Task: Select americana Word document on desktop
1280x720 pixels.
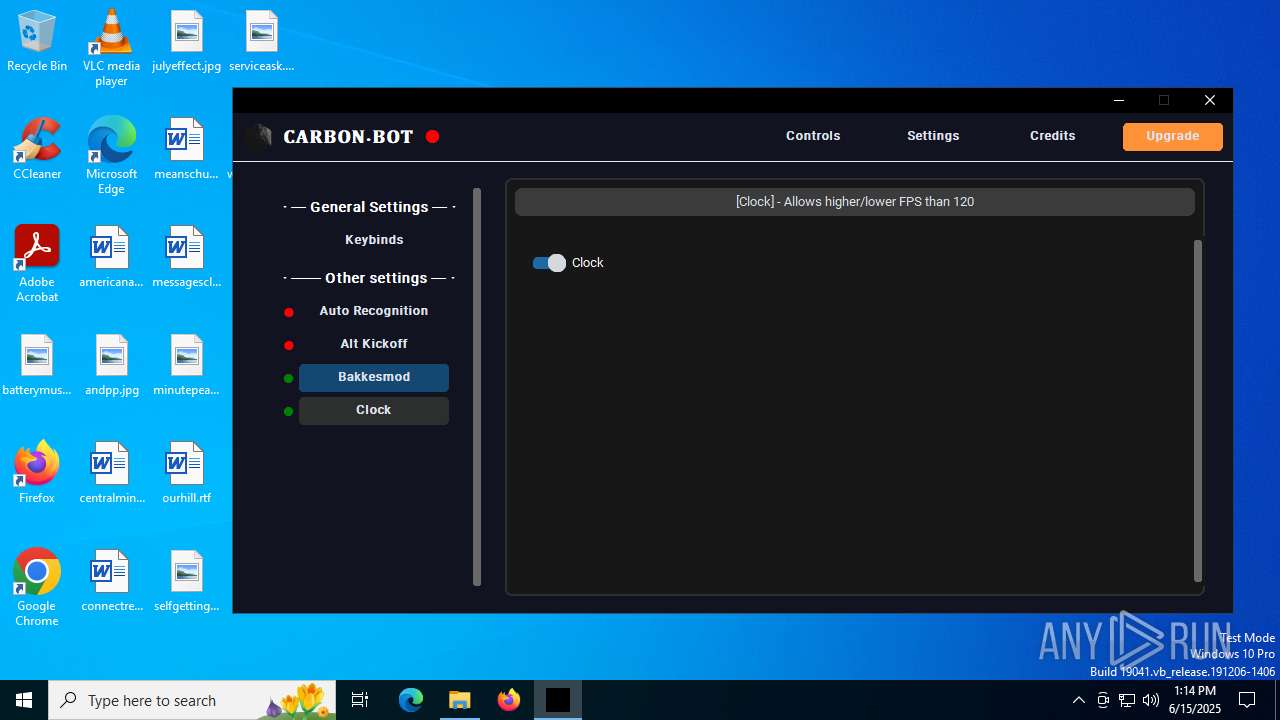Action: [x=111, y=258]
